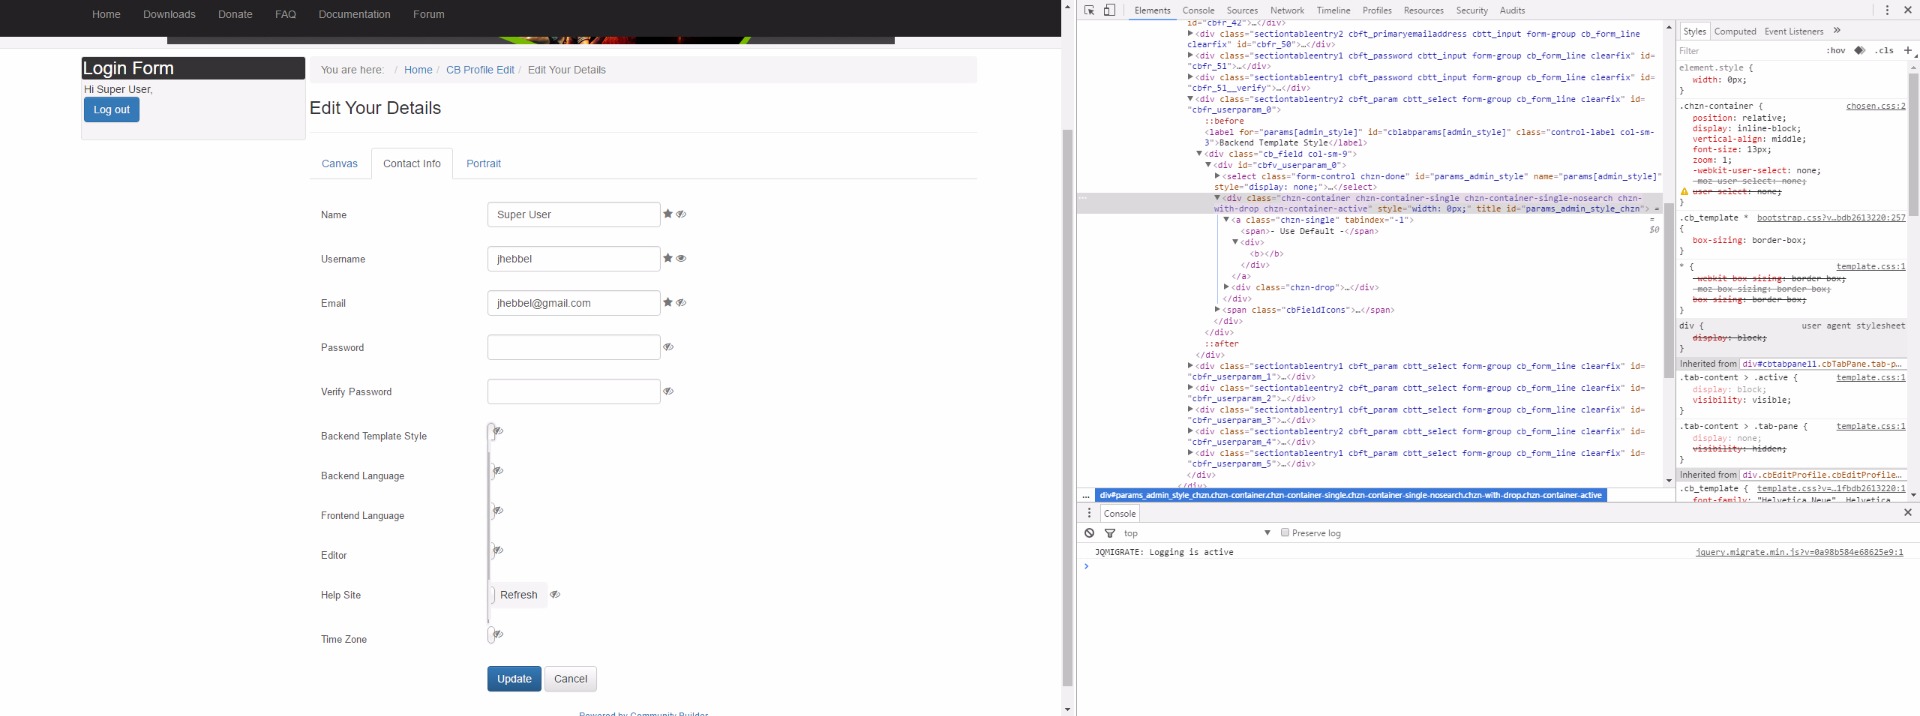Expand the cbfr_userparam_1 div node
This screenshot has height=716, width=1920.
click(x=1190, y=366)
